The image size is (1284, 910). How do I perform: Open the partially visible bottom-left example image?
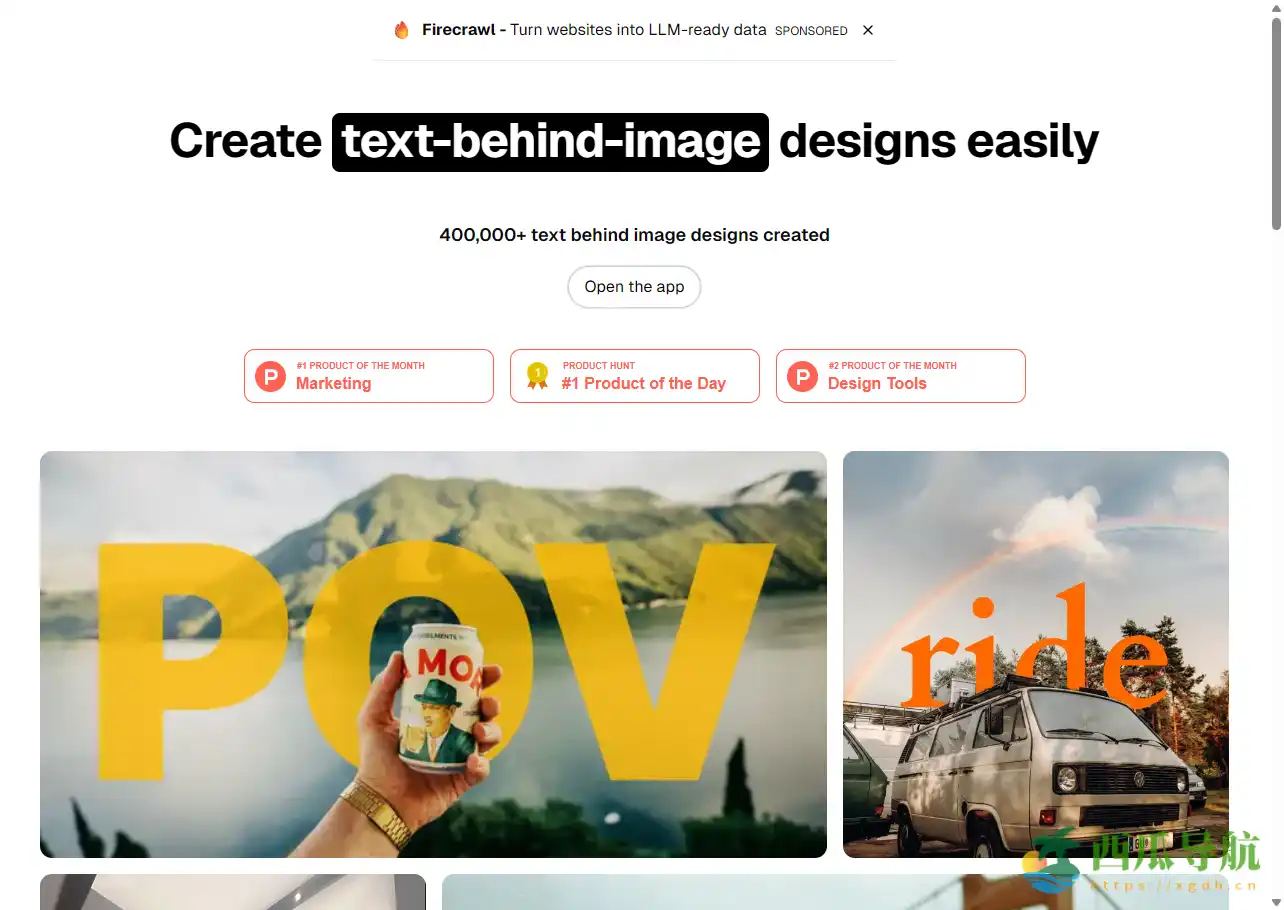click(233, 892)
